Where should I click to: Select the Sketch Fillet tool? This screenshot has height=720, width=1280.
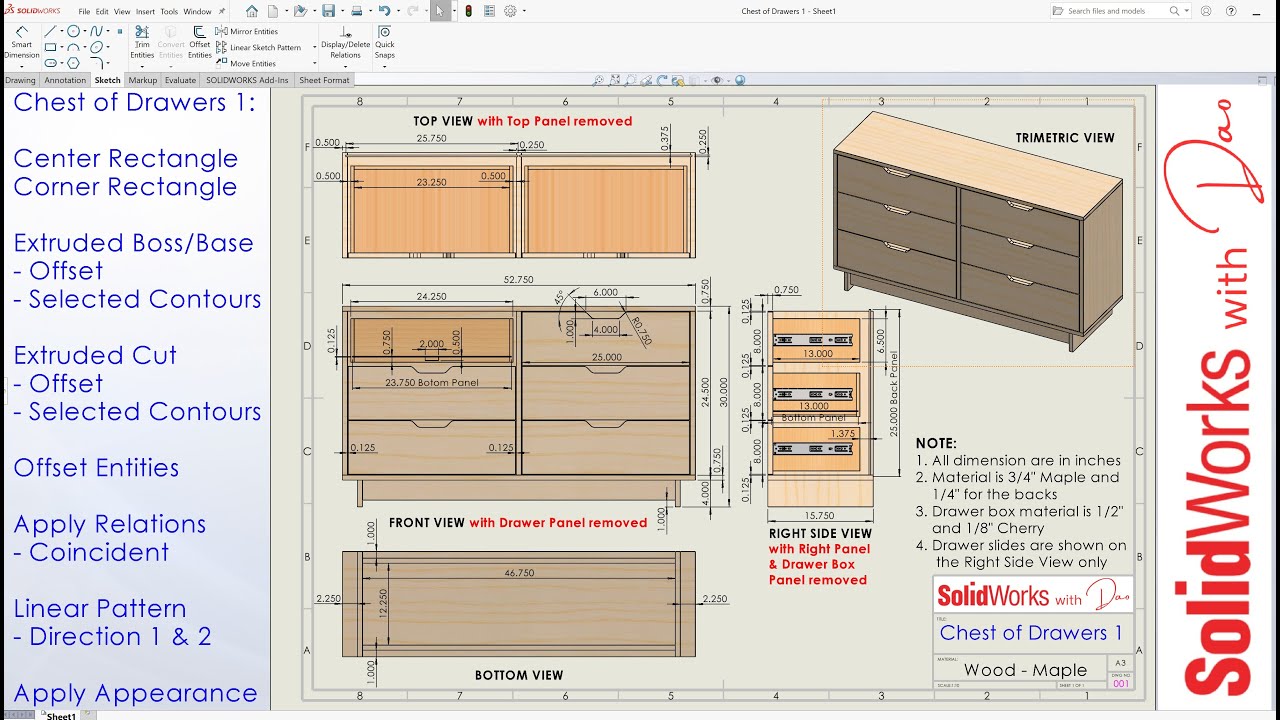pyautogui.click(x=97, y=63)
